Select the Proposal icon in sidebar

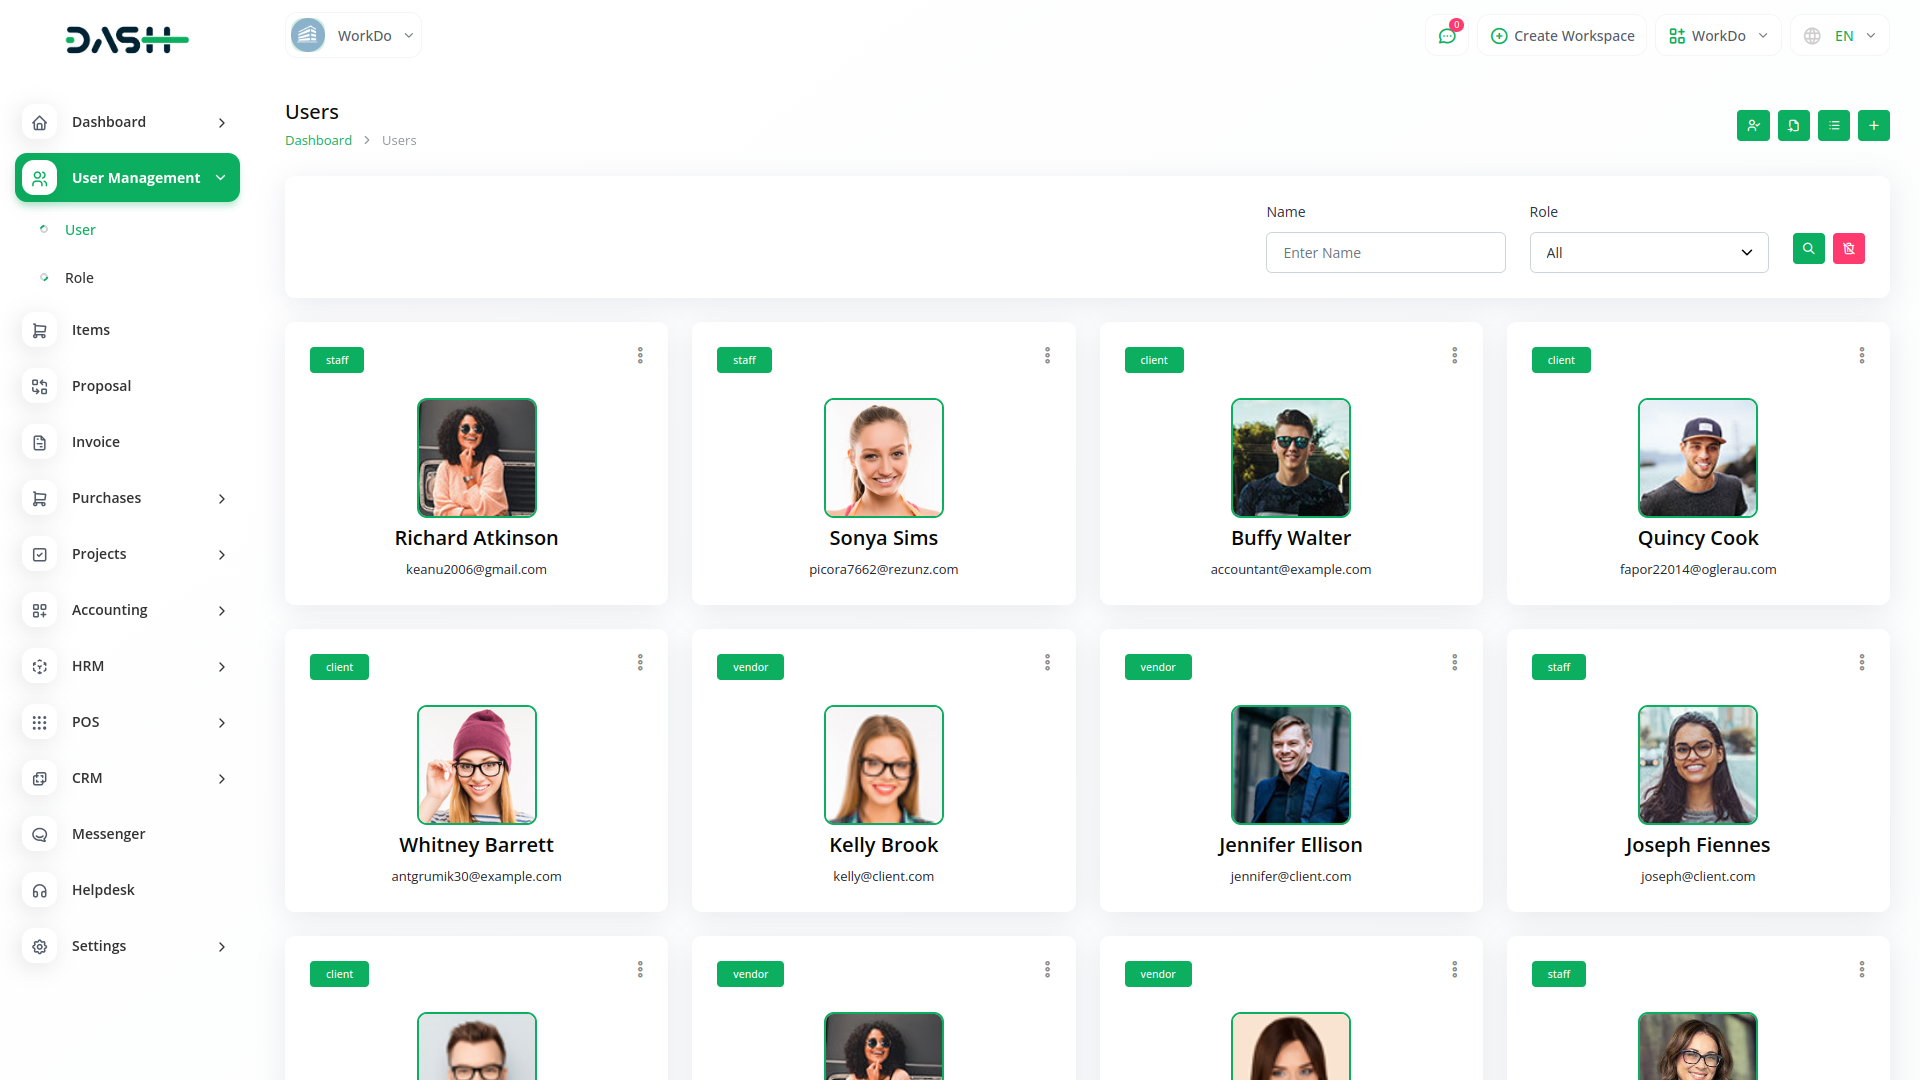tap(39, 386)
